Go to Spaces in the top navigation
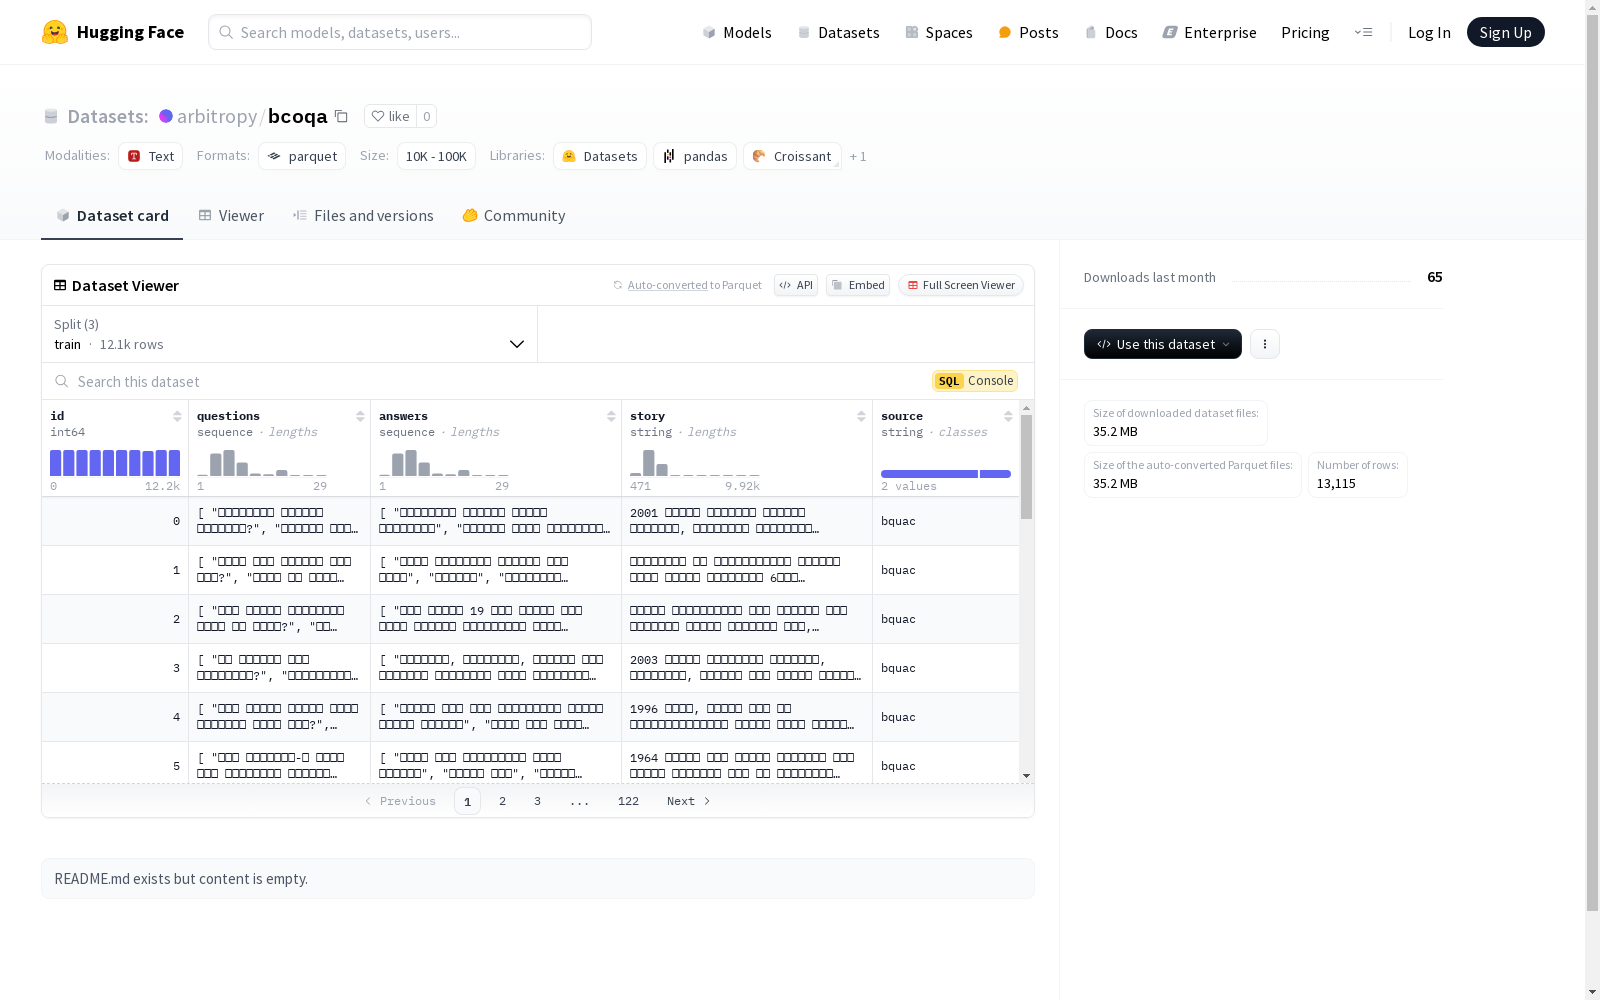The height and width of the screenshot is (1000, 1600). coord(939,32)
